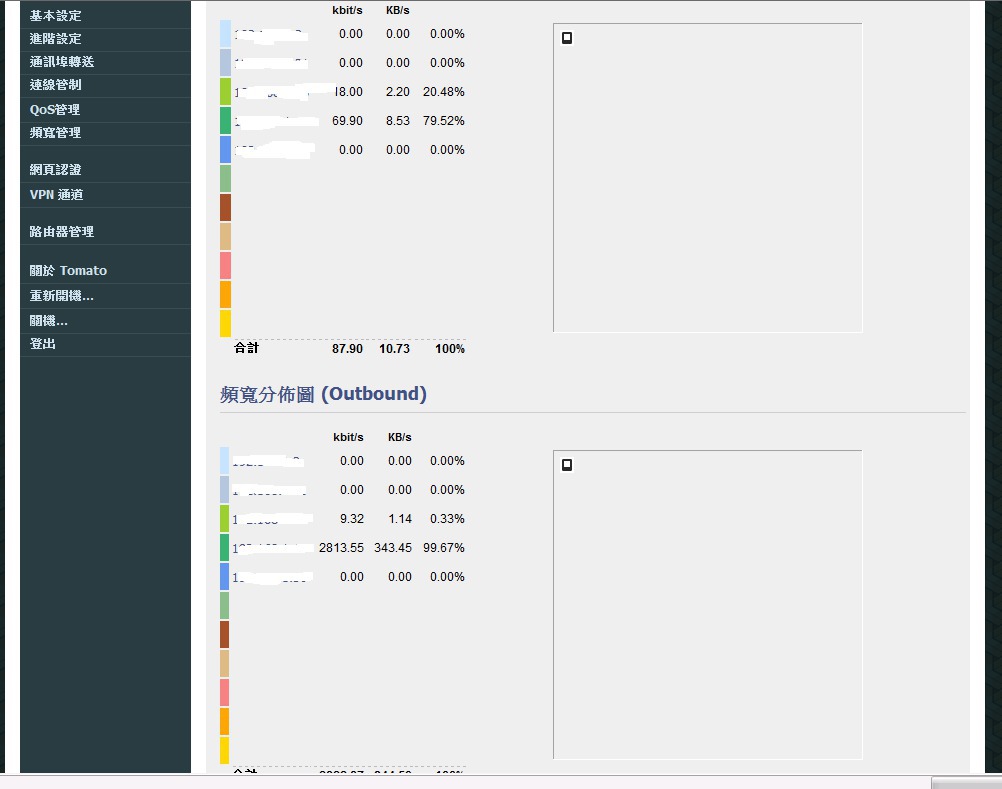The height and width of the screenshot is (789, 1002).
Task: Click the 9.32 kbit/s value
Action: [351, 519]
